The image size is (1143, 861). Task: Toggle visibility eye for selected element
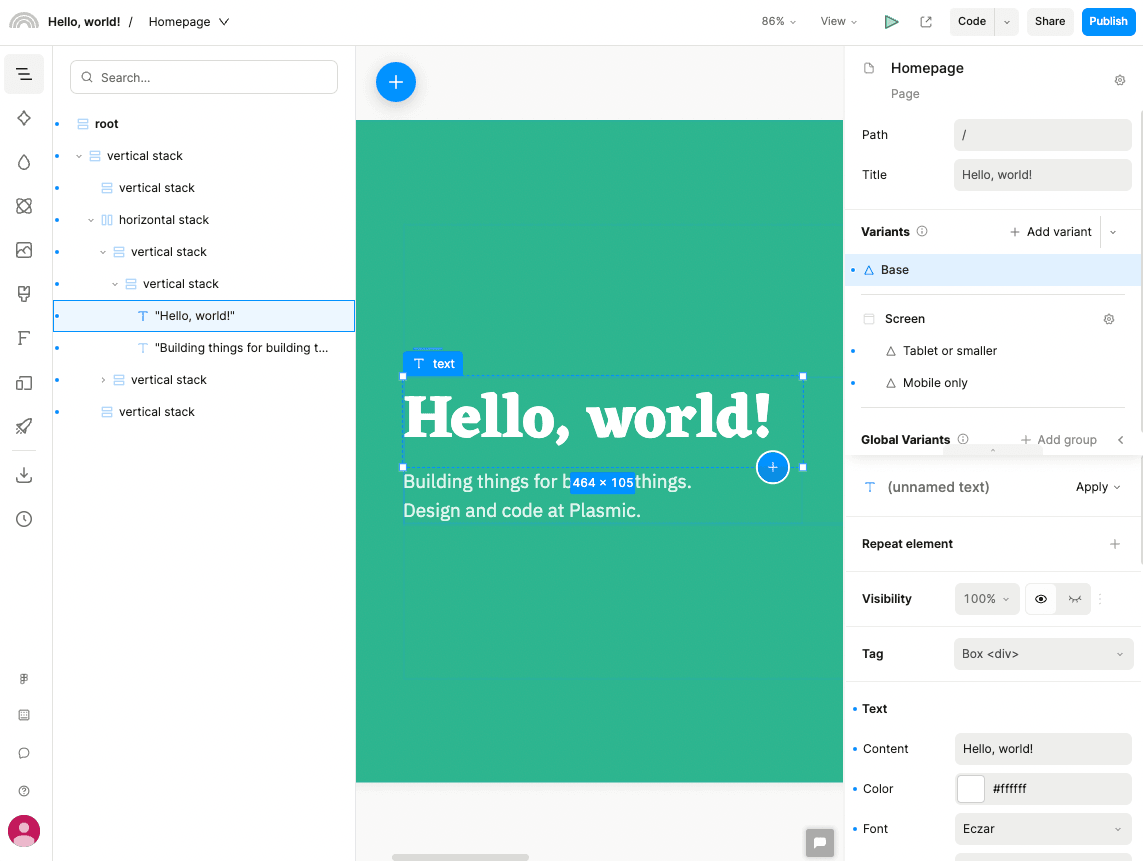pos(1040,598)
